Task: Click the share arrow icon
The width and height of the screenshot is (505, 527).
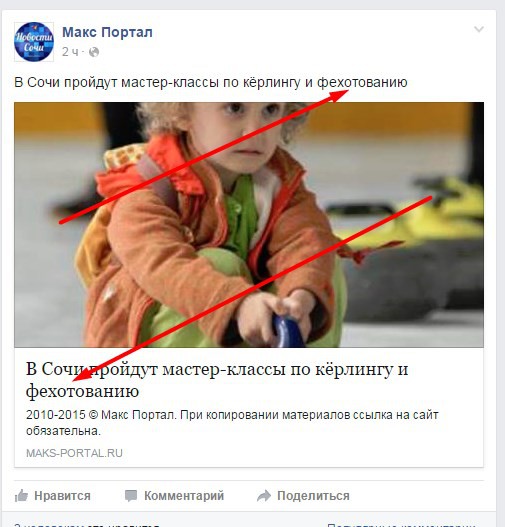Action: click(264, 496)
